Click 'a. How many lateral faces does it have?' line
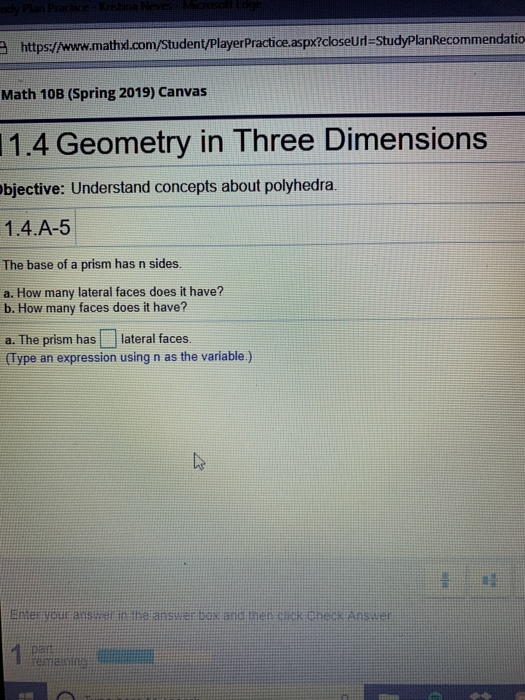 (x=113, y=292)
